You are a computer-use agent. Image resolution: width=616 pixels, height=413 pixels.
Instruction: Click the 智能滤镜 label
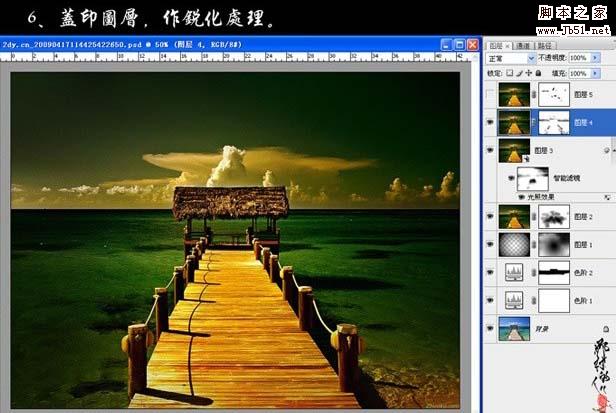point(566,178)
